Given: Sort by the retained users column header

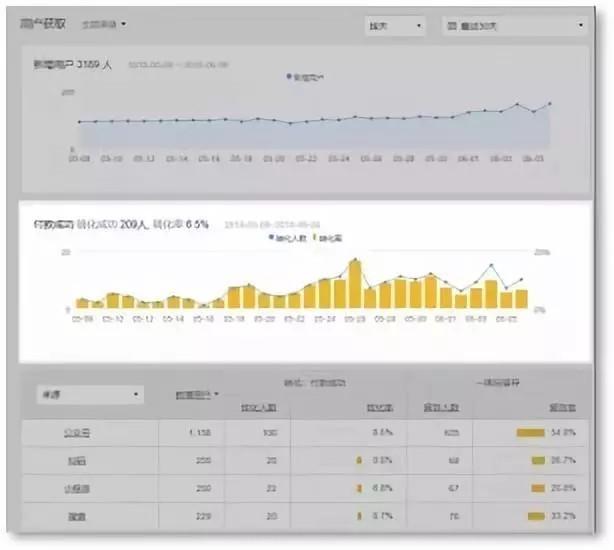Looking at the screenshot, I should click(441, 408).
